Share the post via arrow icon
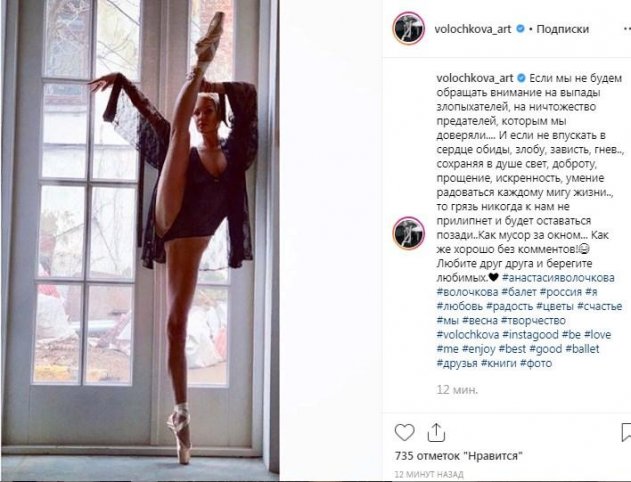 436,433
